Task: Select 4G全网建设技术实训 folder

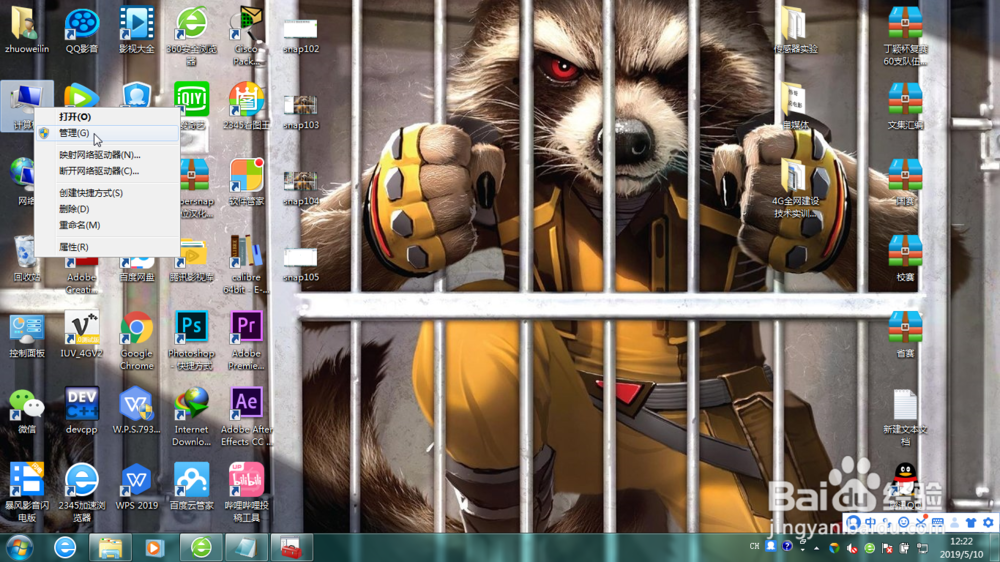Action: pyautogui.click(x=795, y=188)
